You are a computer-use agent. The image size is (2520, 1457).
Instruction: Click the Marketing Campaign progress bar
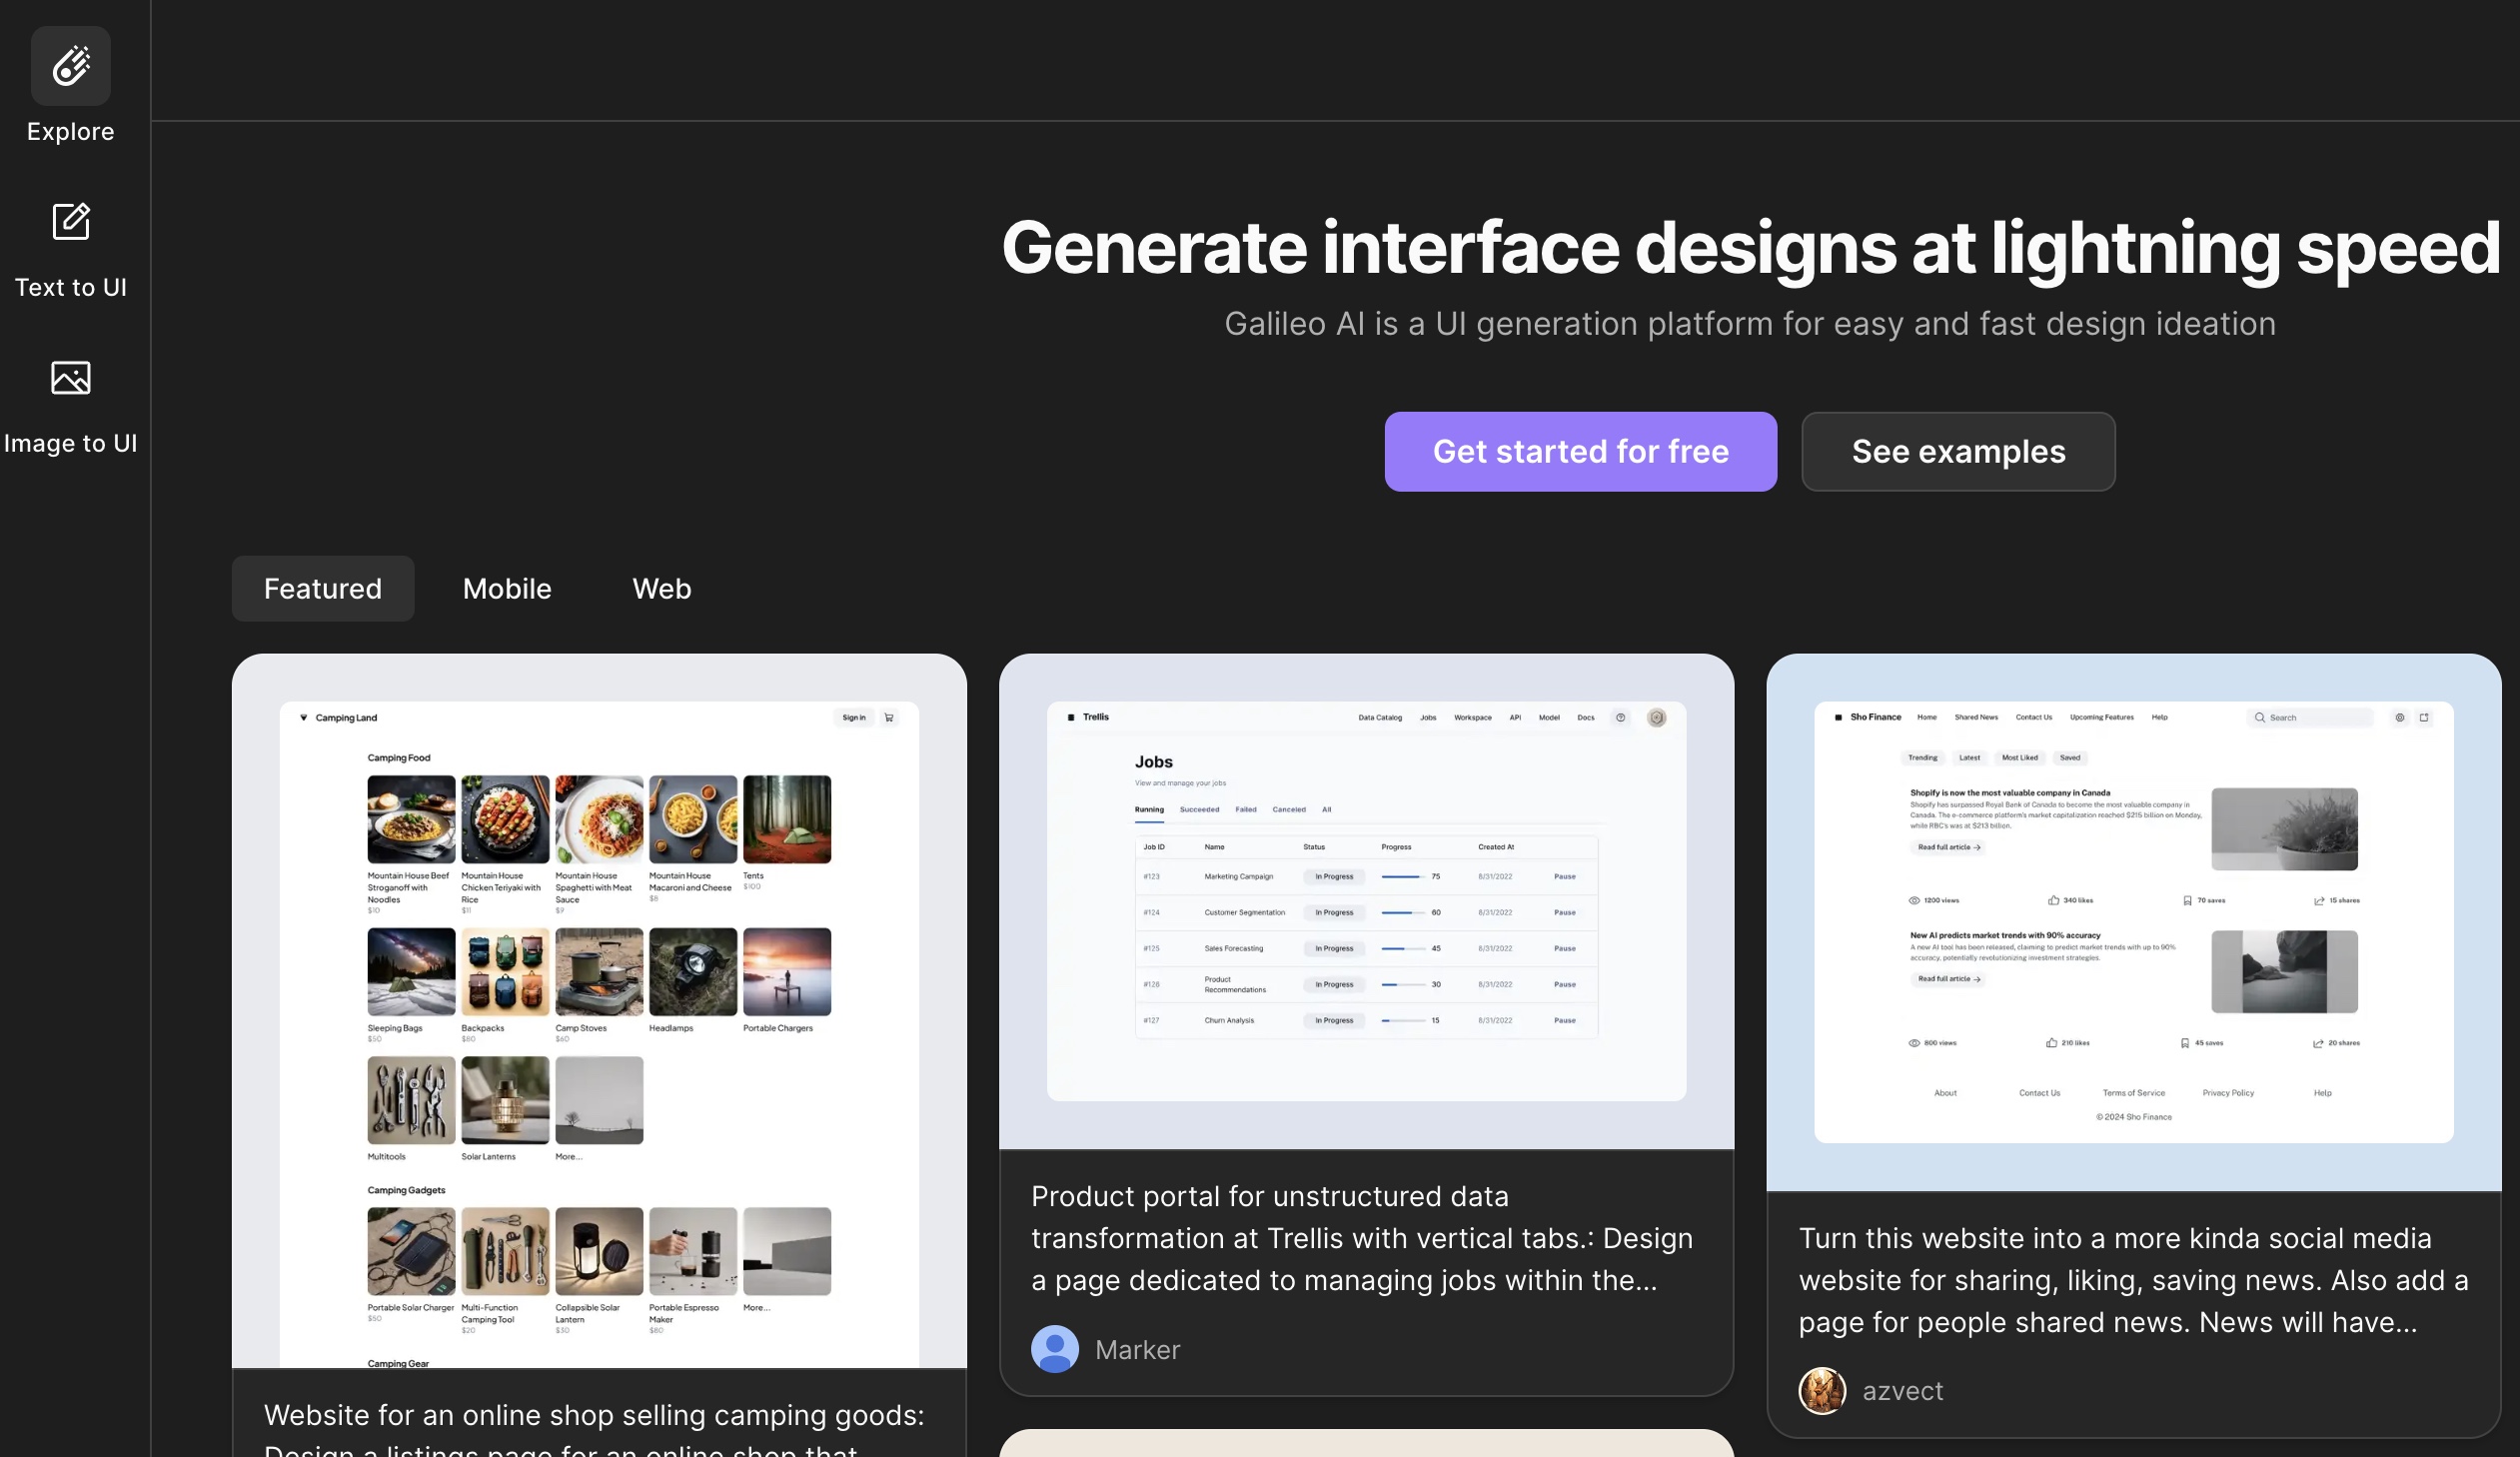[x=1402, y=876]
